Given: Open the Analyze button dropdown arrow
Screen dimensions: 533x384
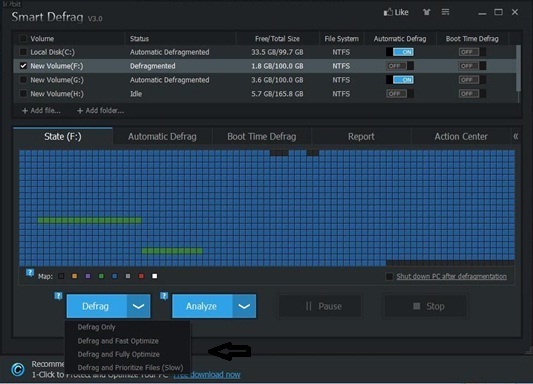Looking at the screenshot, I should 244,306.
